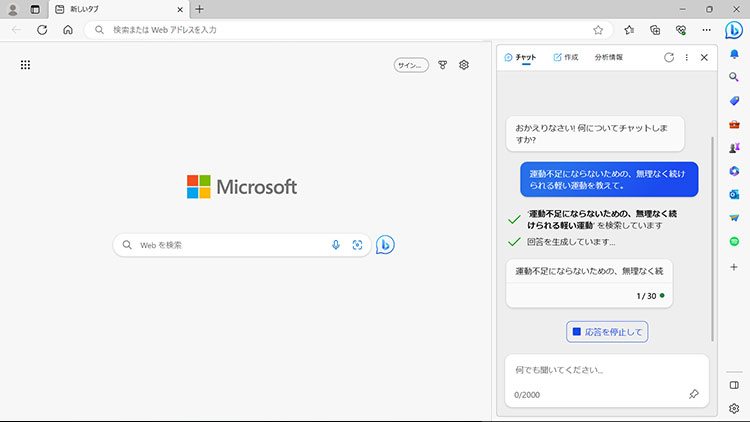Image resolution: width=750 pixels, height=422 pixels.
Task: Add this page to favorites star
Action: (598, 30)
